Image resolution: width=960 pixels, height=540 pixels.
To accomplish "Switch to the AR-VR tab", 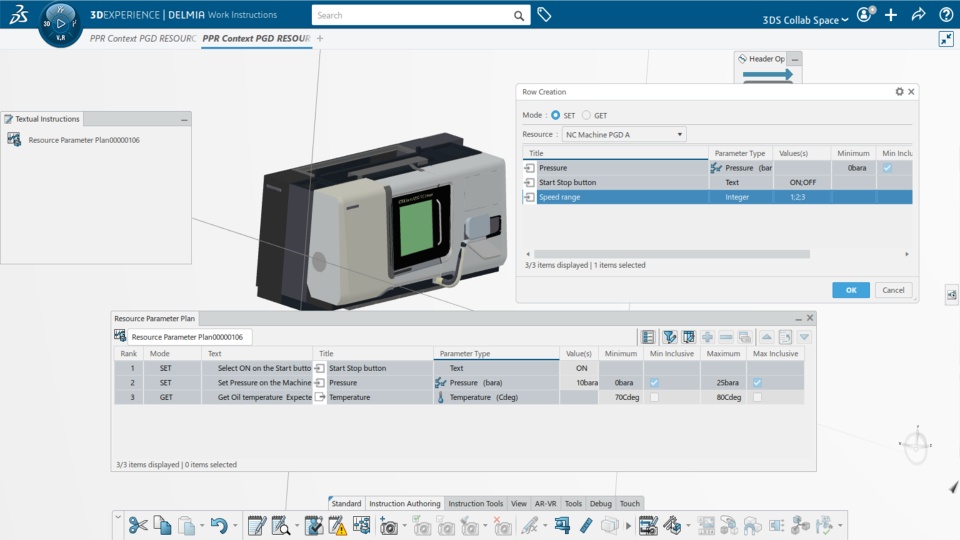I will (546, 504).
